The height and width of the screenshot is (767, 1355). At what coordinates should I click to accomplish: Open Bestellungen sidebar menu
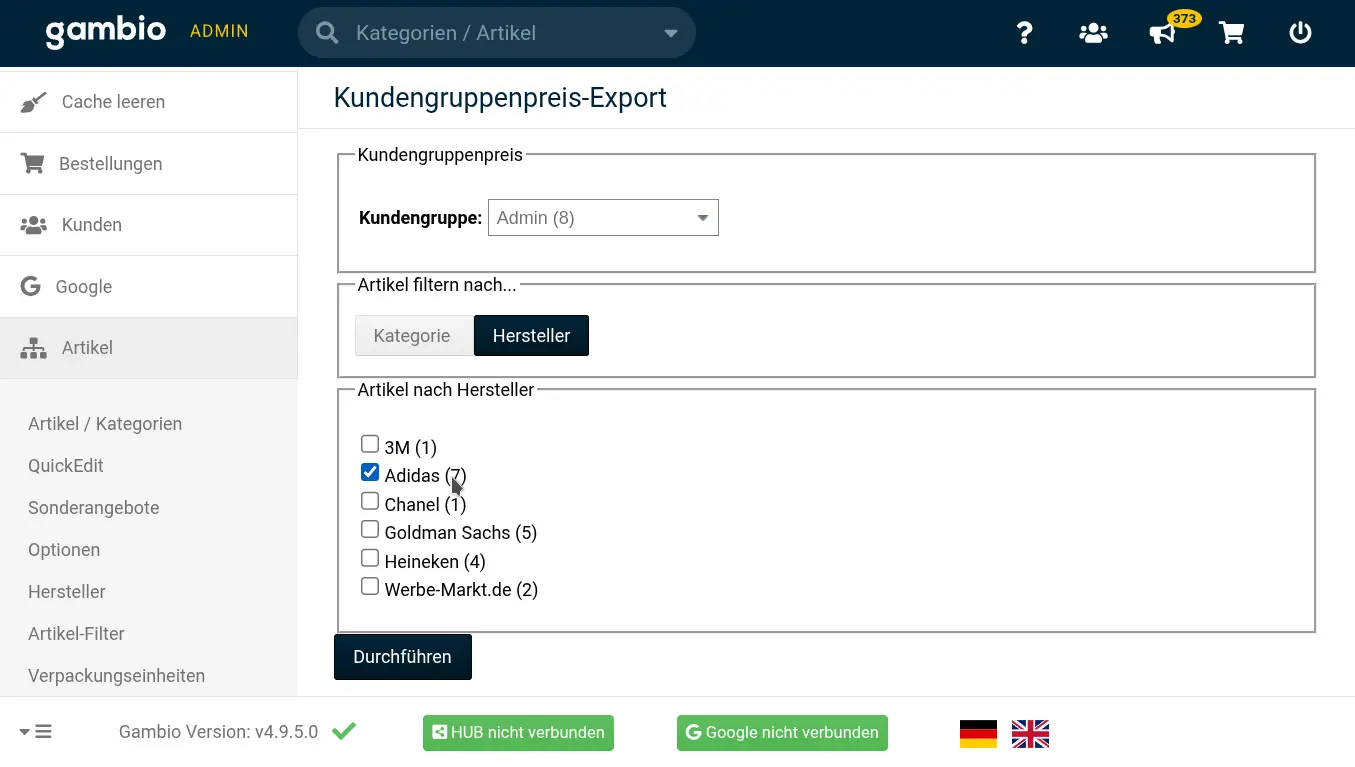(148, 164)
